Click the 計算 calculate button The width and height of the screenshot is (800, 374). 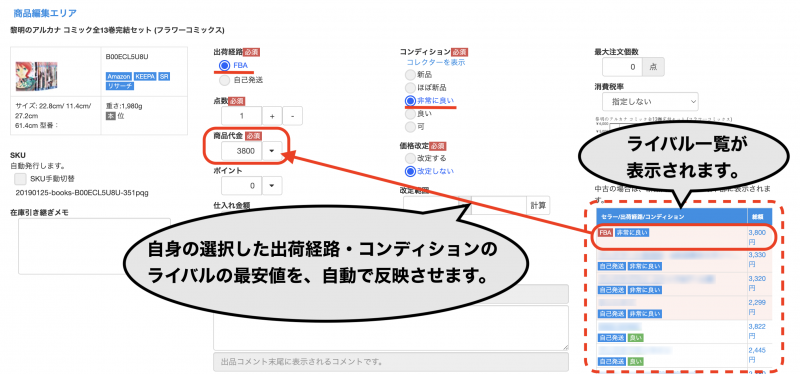[x=538, y=206]
